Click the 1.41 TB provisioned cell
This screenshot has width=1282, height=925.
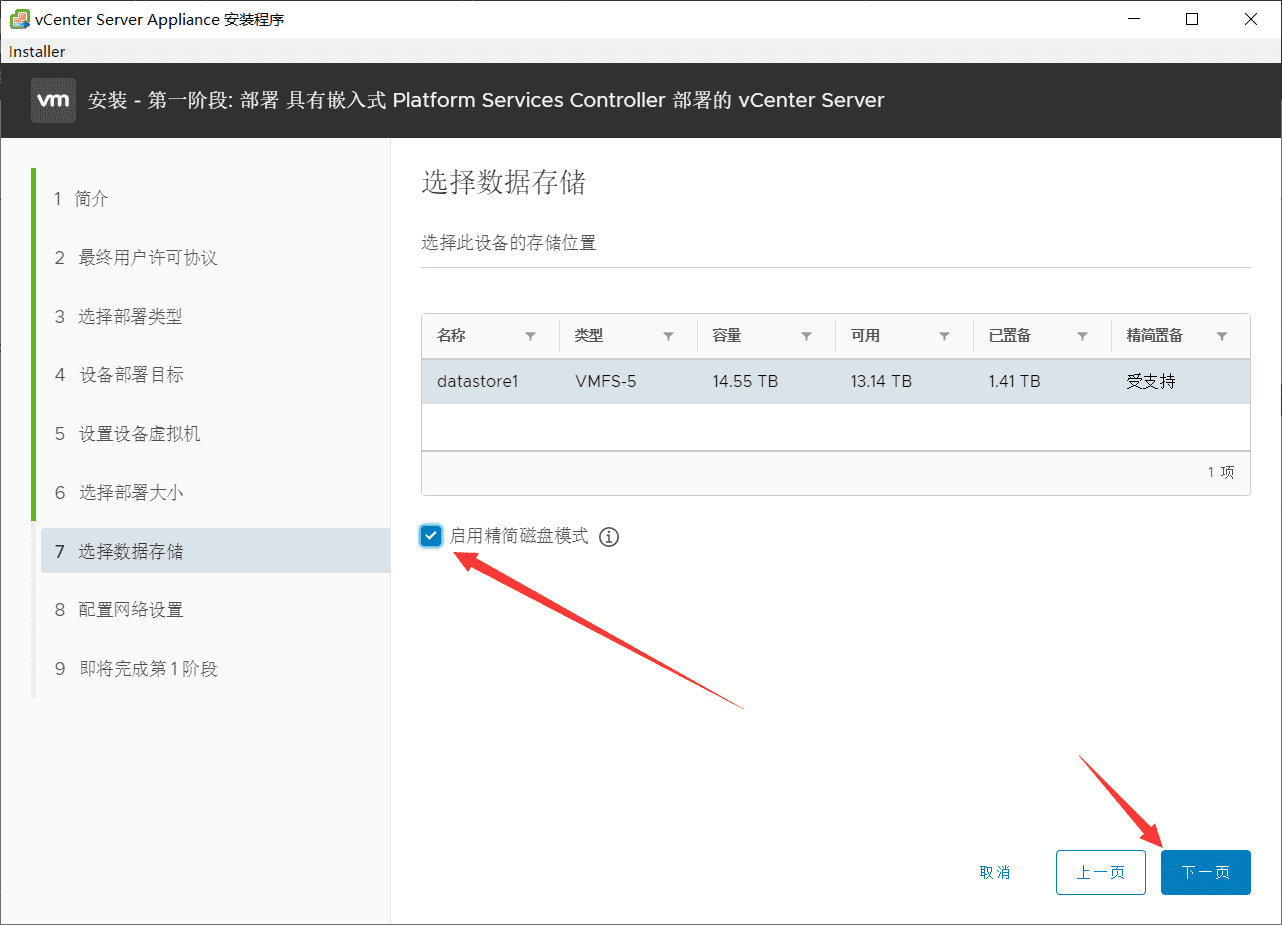tap(1014, 382)
